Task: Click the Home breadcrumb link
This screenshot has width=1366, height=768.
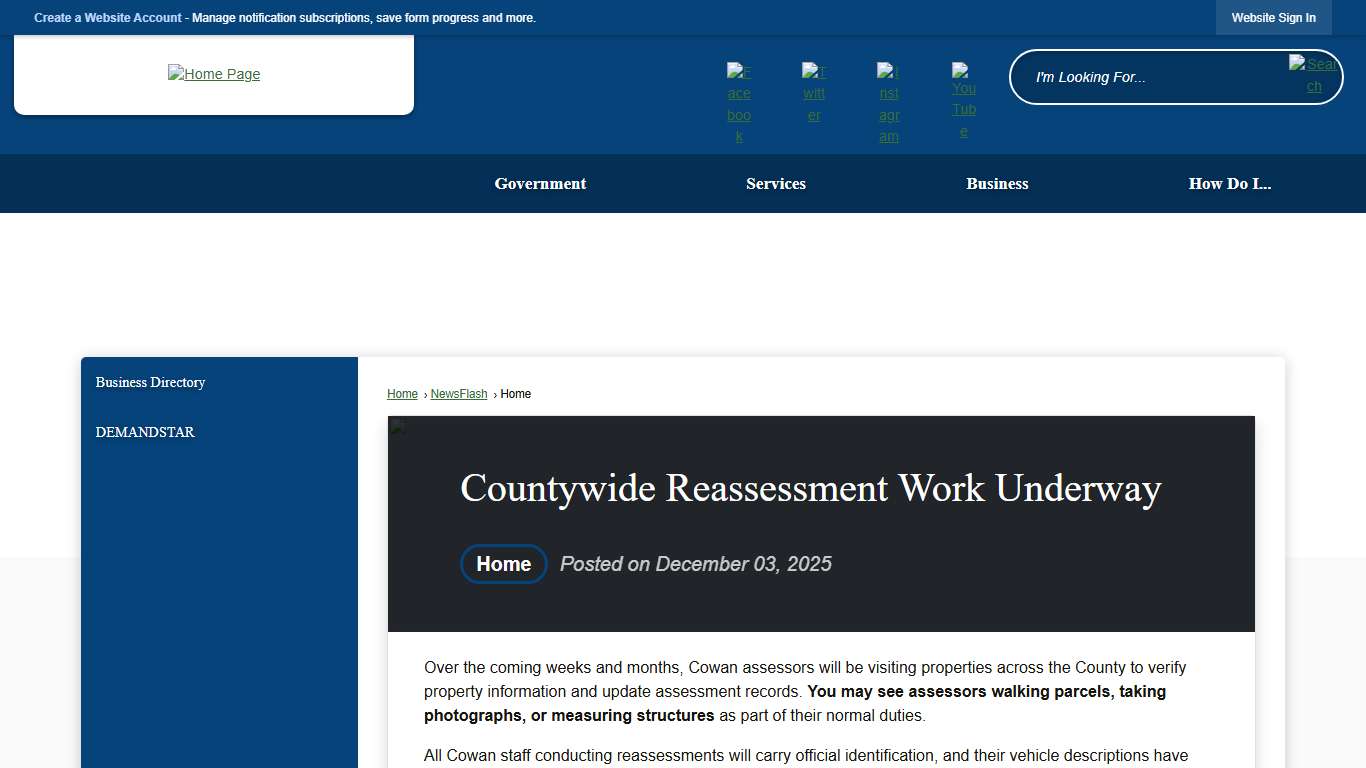Action: pyautogui.click(x=402, y=393)
